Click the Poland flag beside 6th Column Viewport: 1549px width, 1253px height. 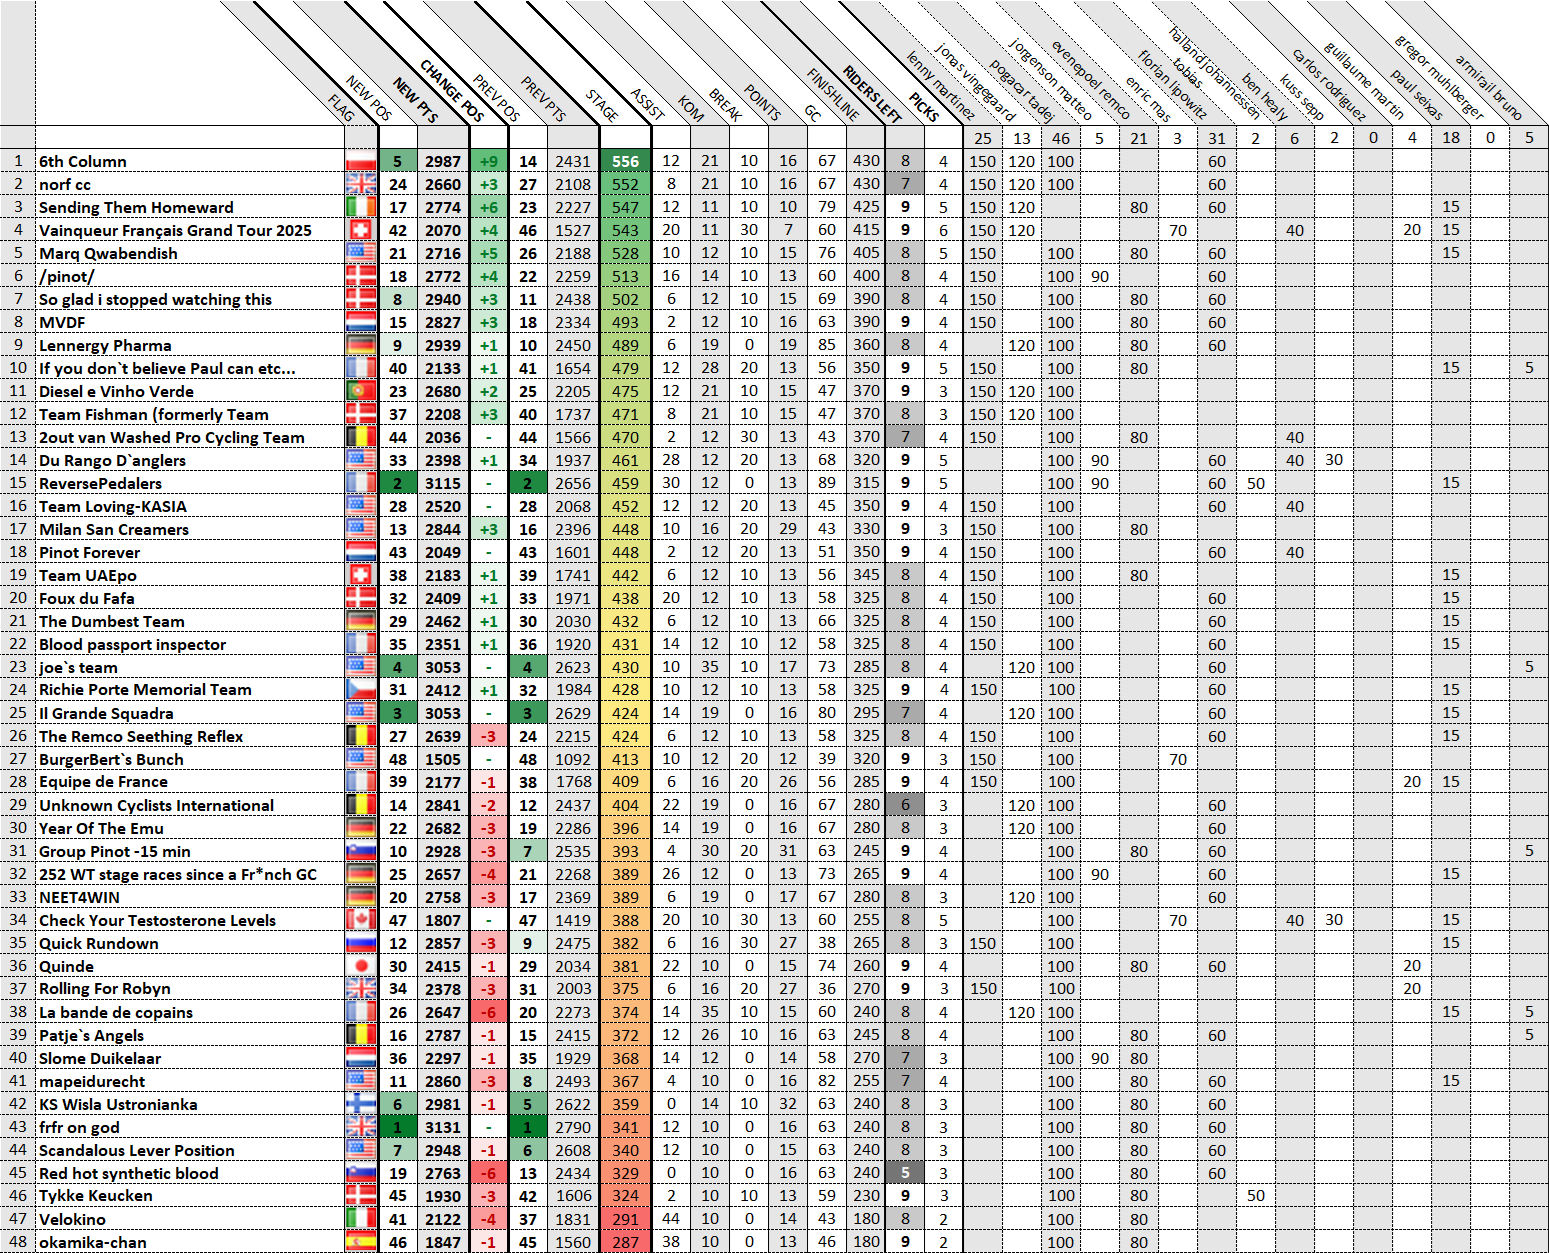click(x=361, y=161)
